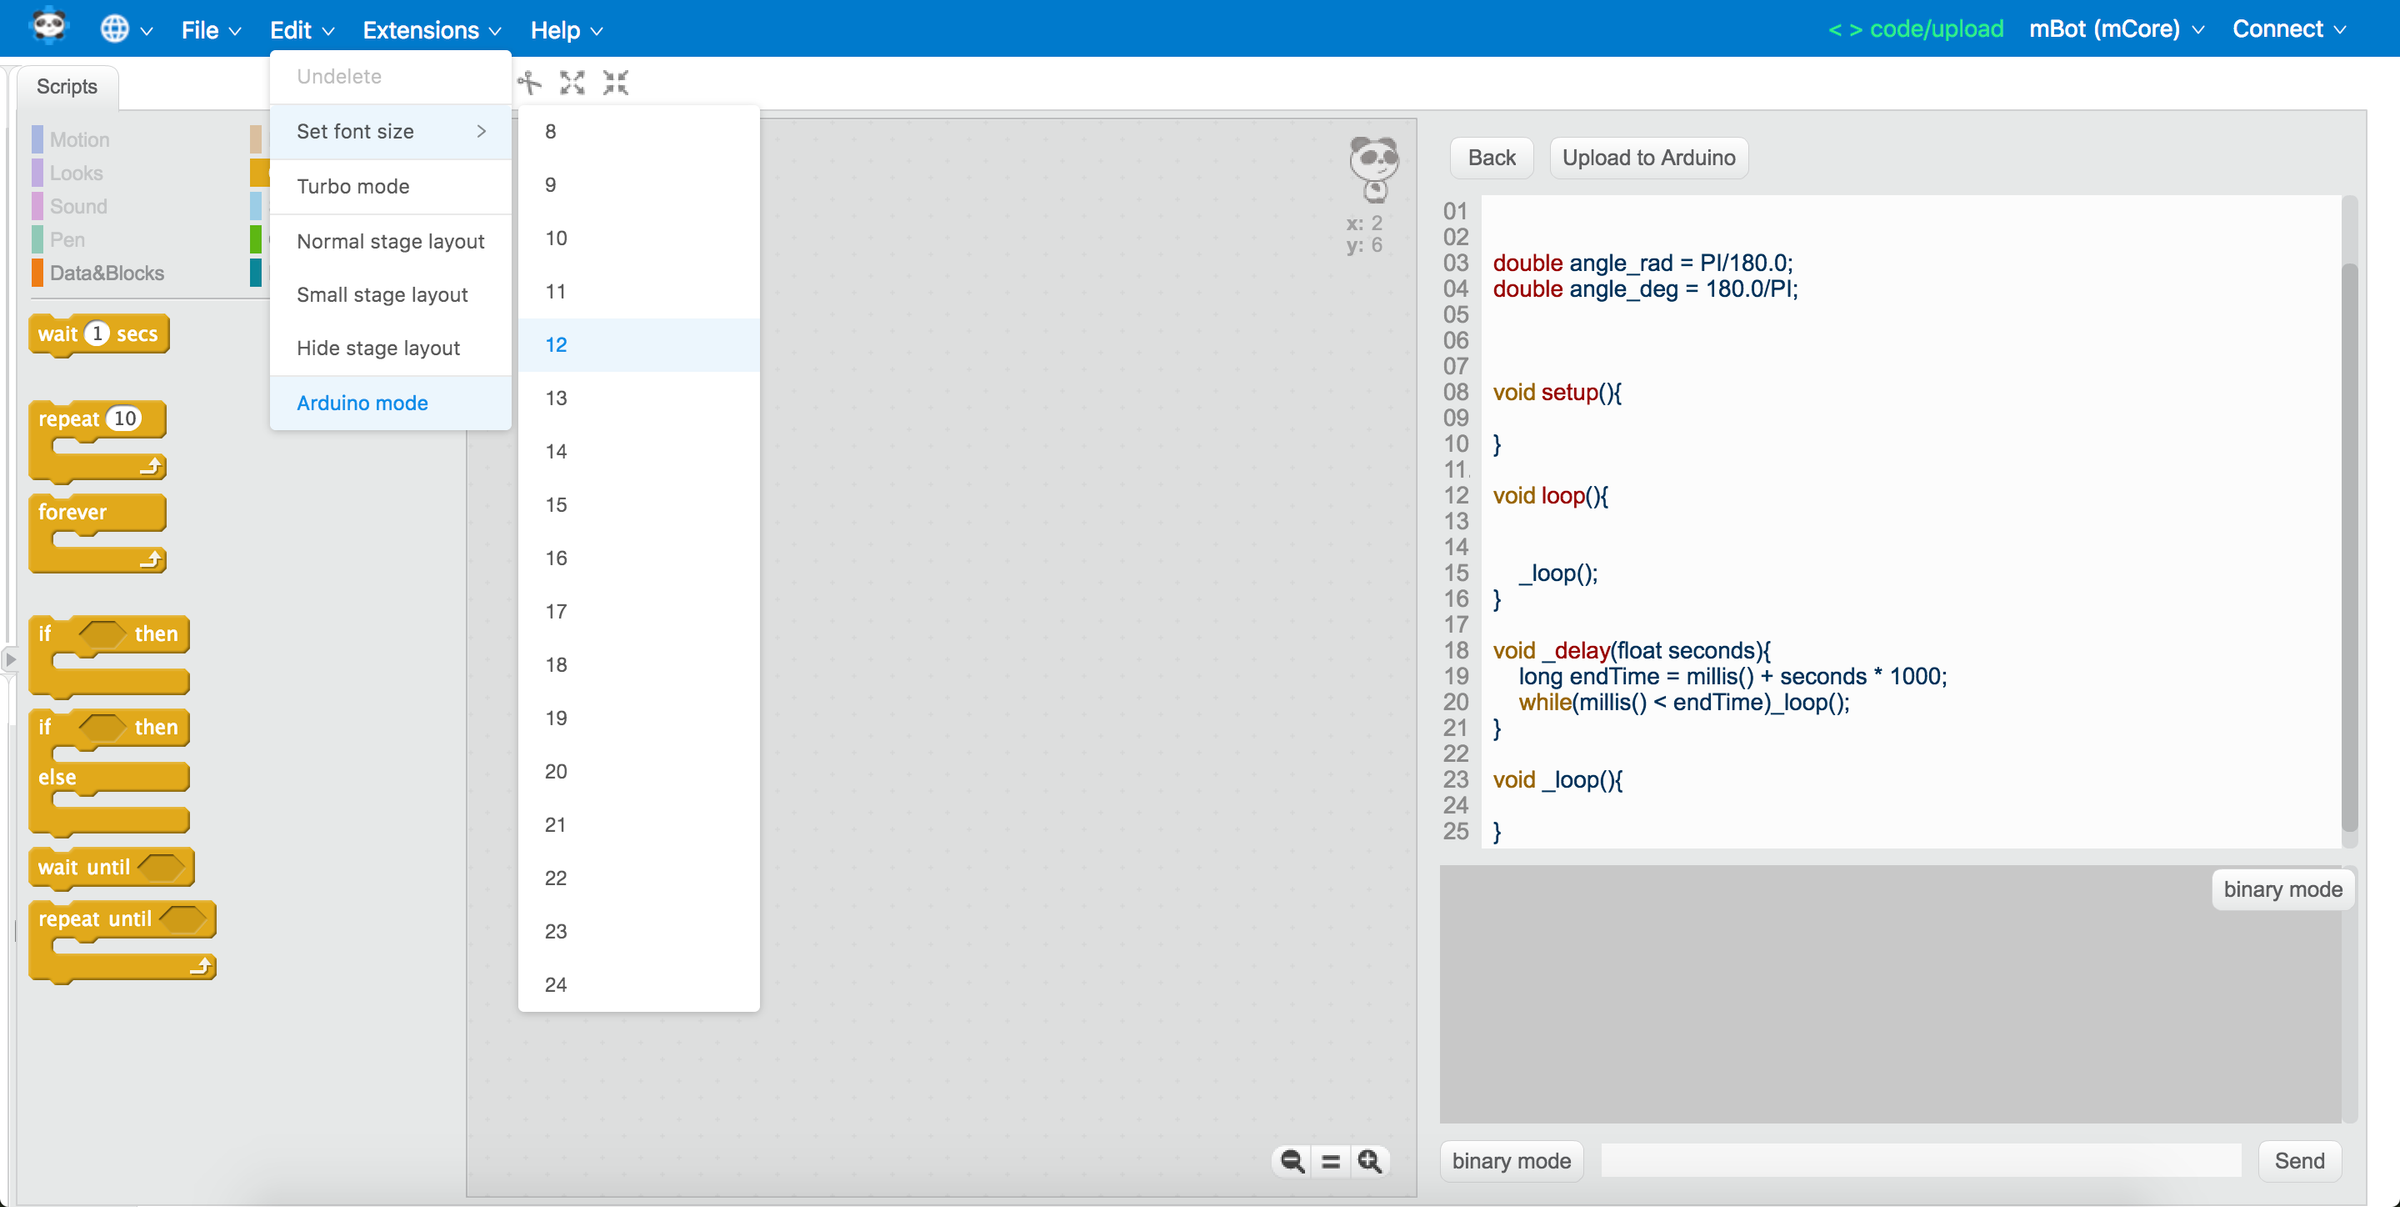
Task: Open the Help menu
Action: click(565, 30)
